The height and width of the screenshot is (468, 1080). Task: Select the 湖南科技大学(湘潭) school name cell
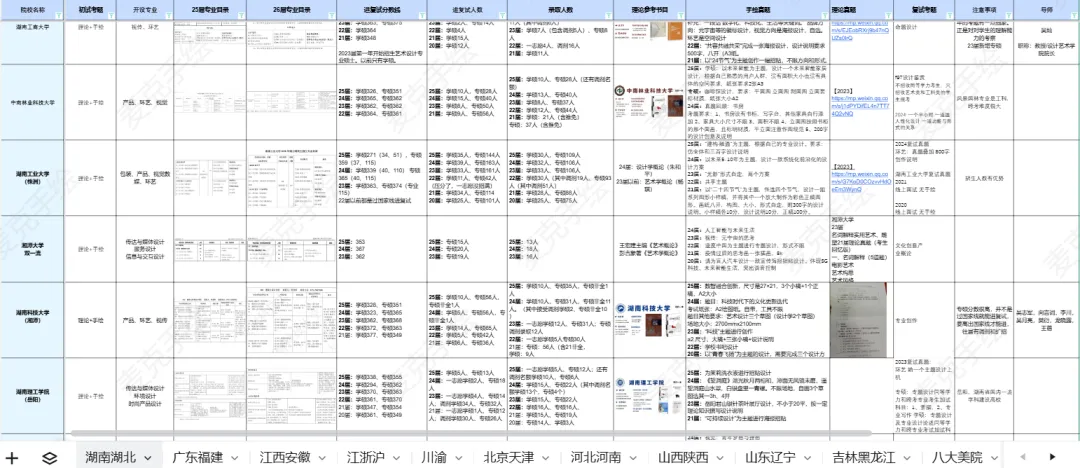tap(32, 320)
